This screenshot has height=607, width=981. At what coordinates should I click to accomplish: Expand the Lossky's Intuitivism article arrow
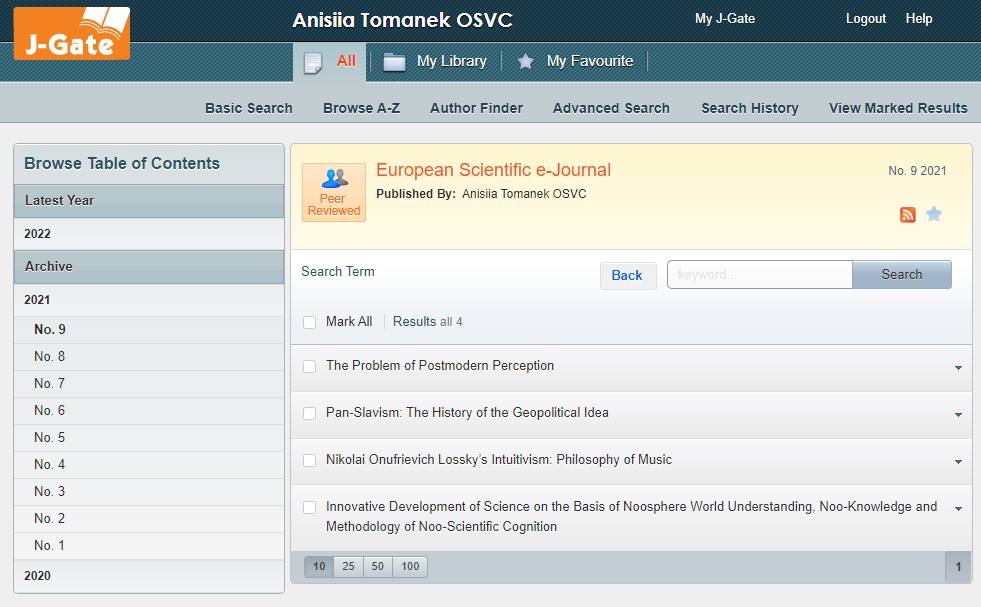pos(958,462)
